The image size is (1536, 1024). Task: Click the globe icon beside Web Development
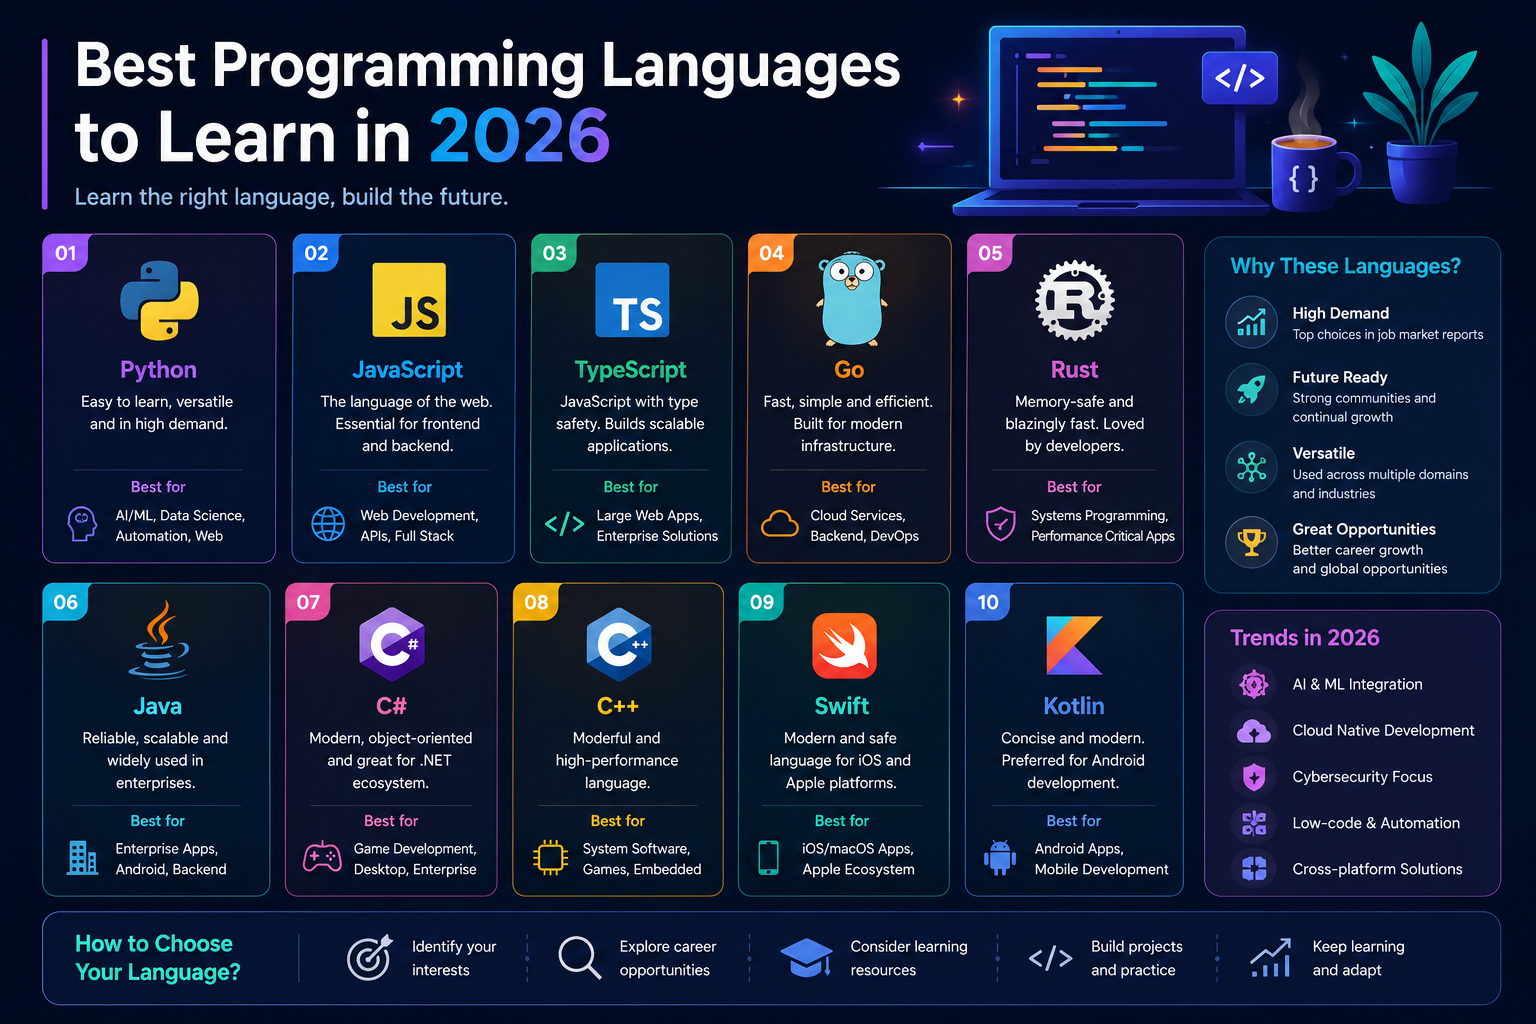click(328, 524)
